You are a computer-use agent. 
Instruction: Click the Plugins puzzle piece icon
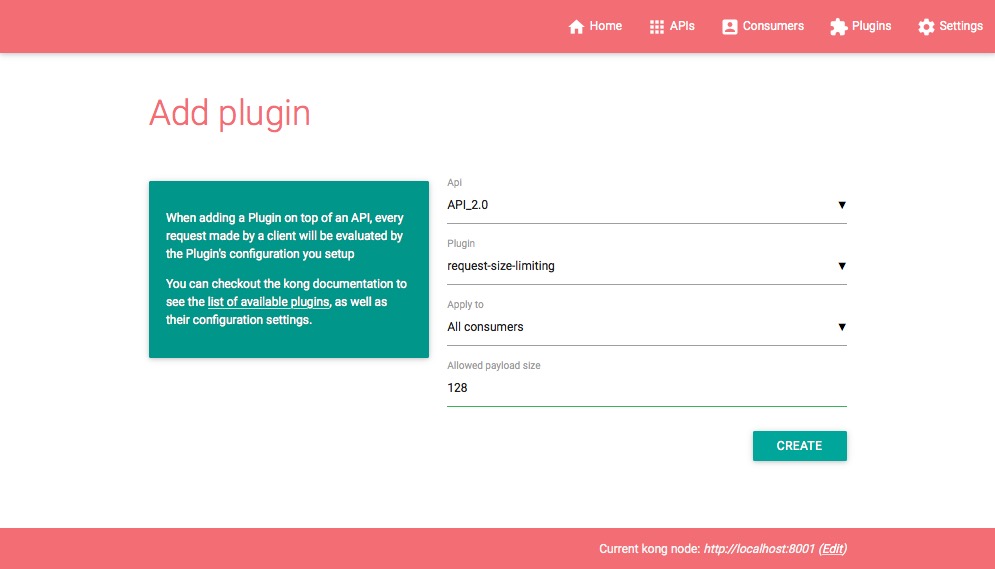pyautogui.click(x=838, y=27)
